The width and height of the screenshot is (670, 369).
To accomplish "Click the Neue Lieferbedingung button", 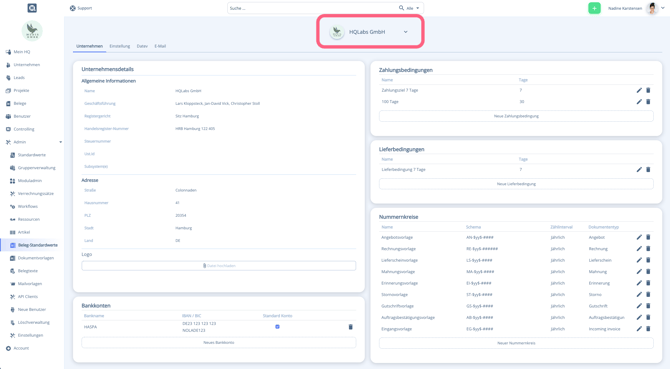I will (516, 184).
